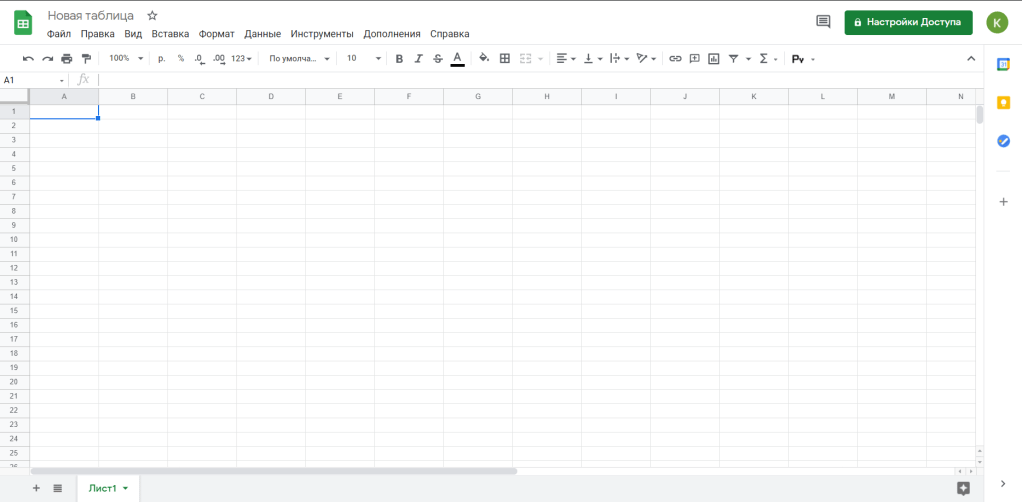The width and height of the screenshot is (1022, 502).
Task: Add a new sheet with plus button
Action: pyautogui.click(x=36, y=488)
